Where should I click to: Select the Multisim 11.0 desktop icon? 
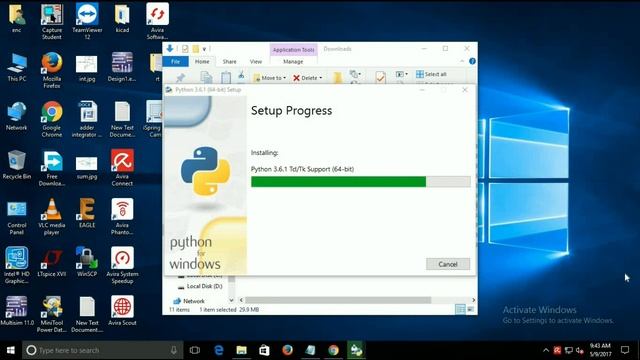17,311
